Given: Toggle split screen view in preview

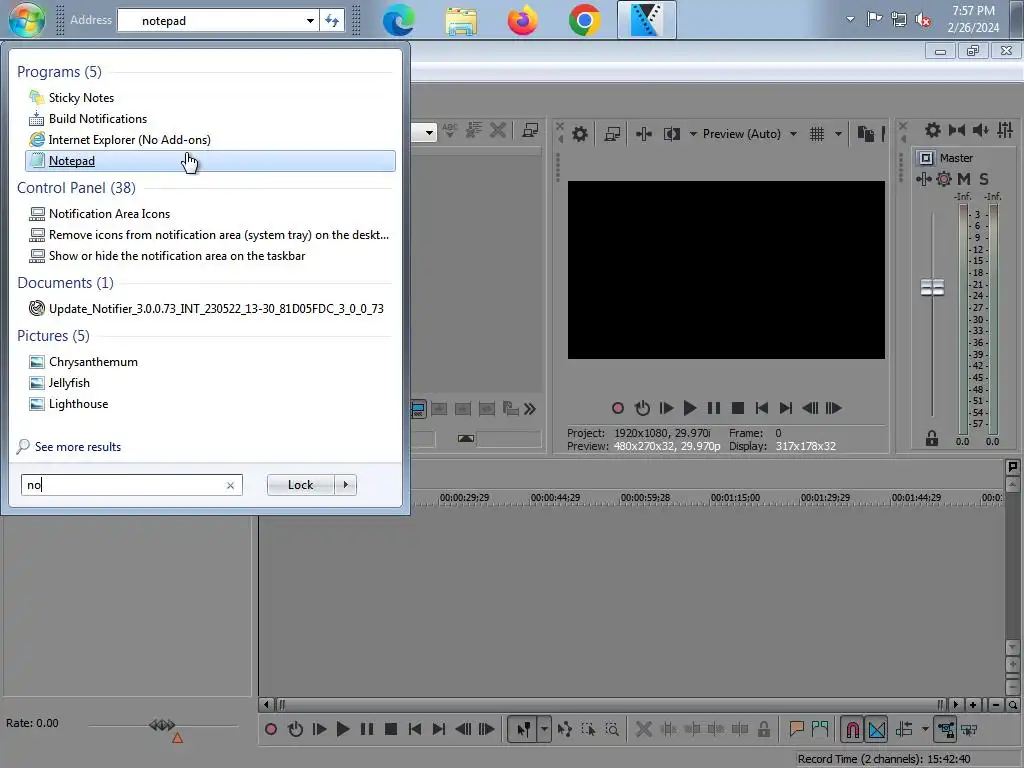Looking at the screenshot, I should (672, 134).
